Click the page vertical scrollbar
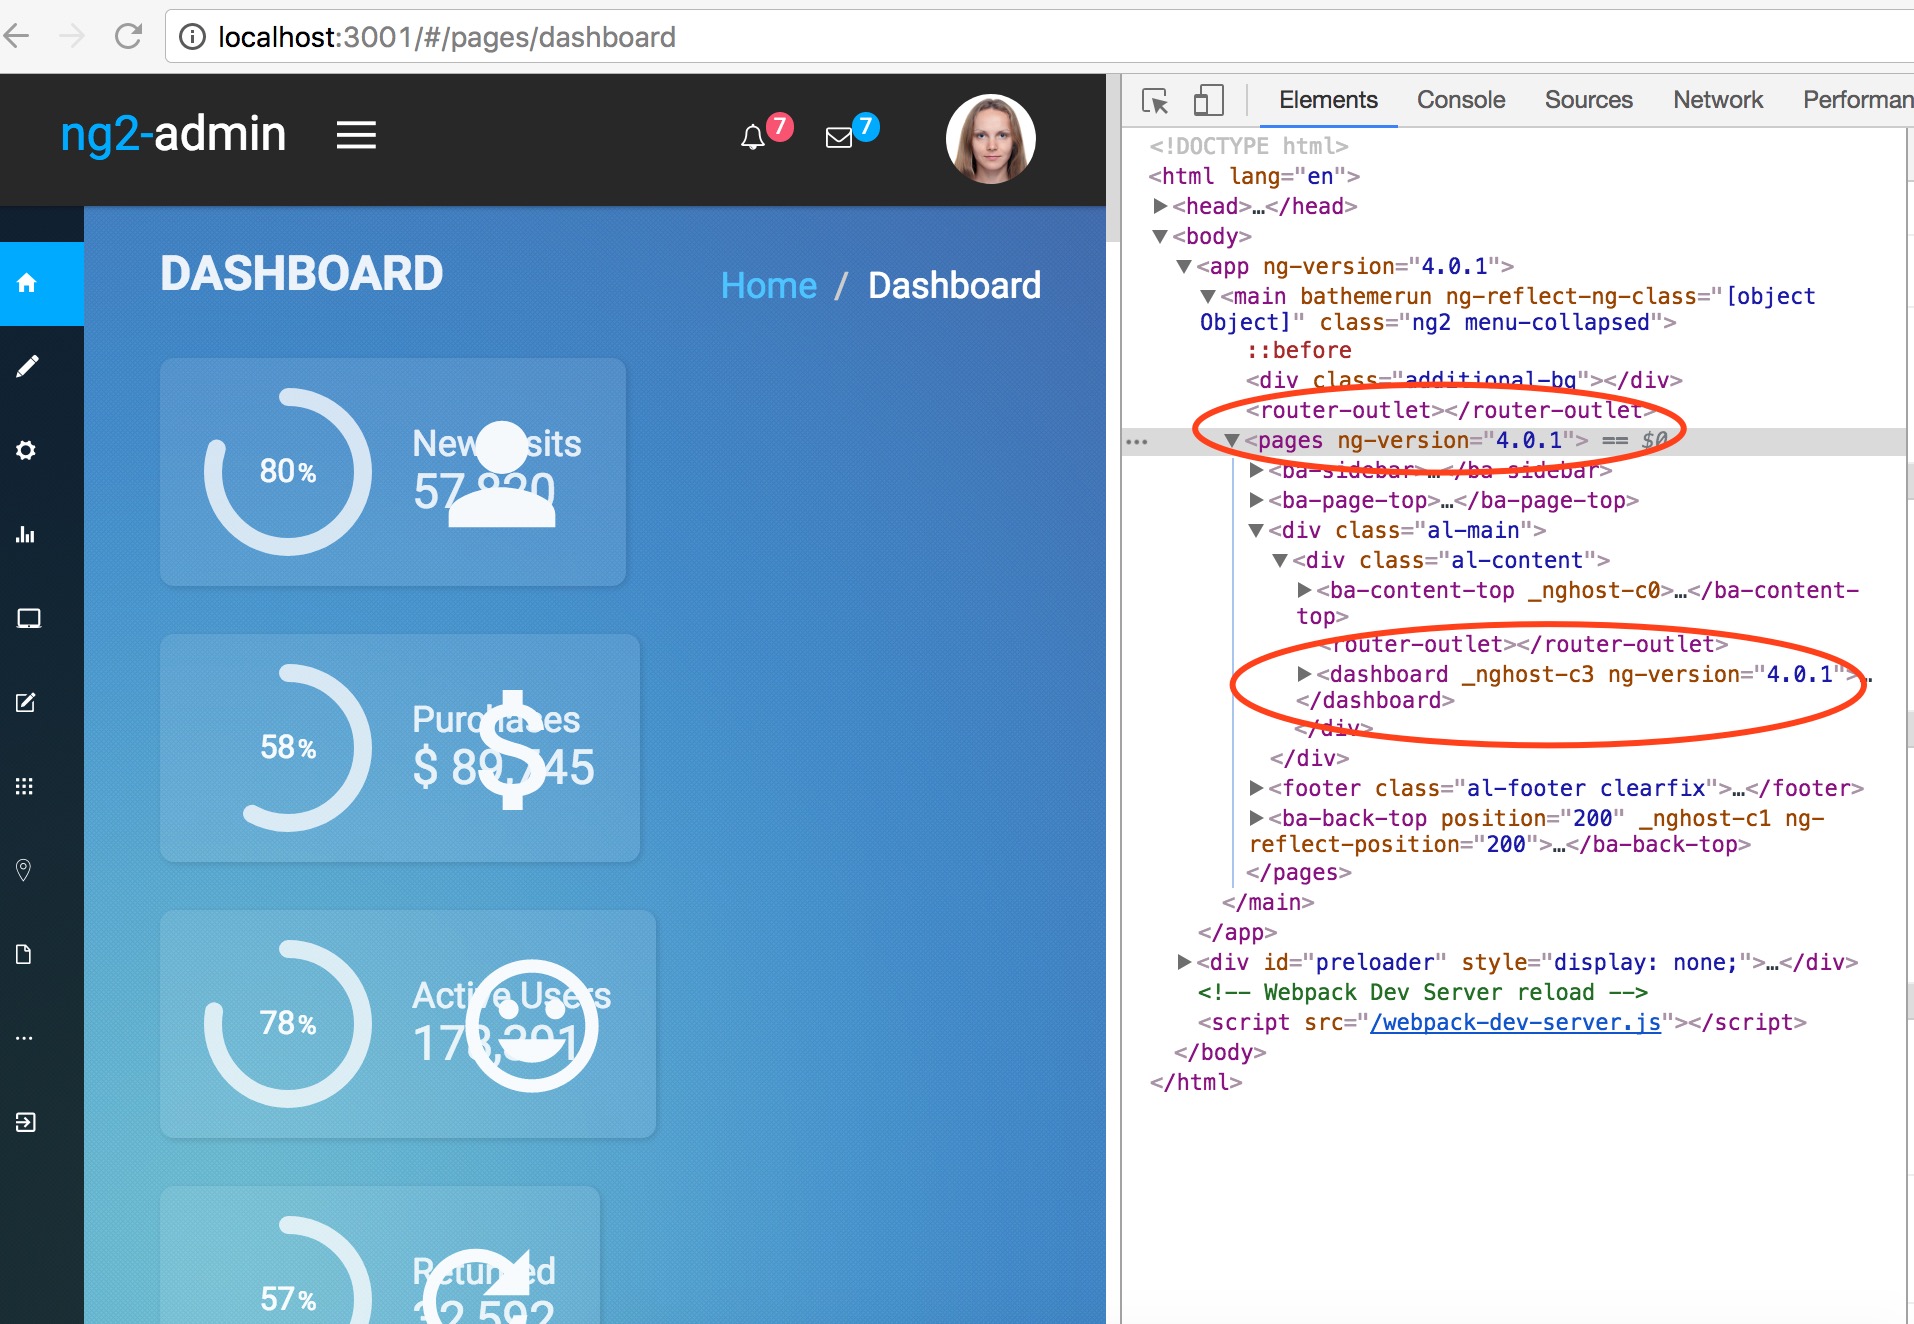 [1112, 160]
